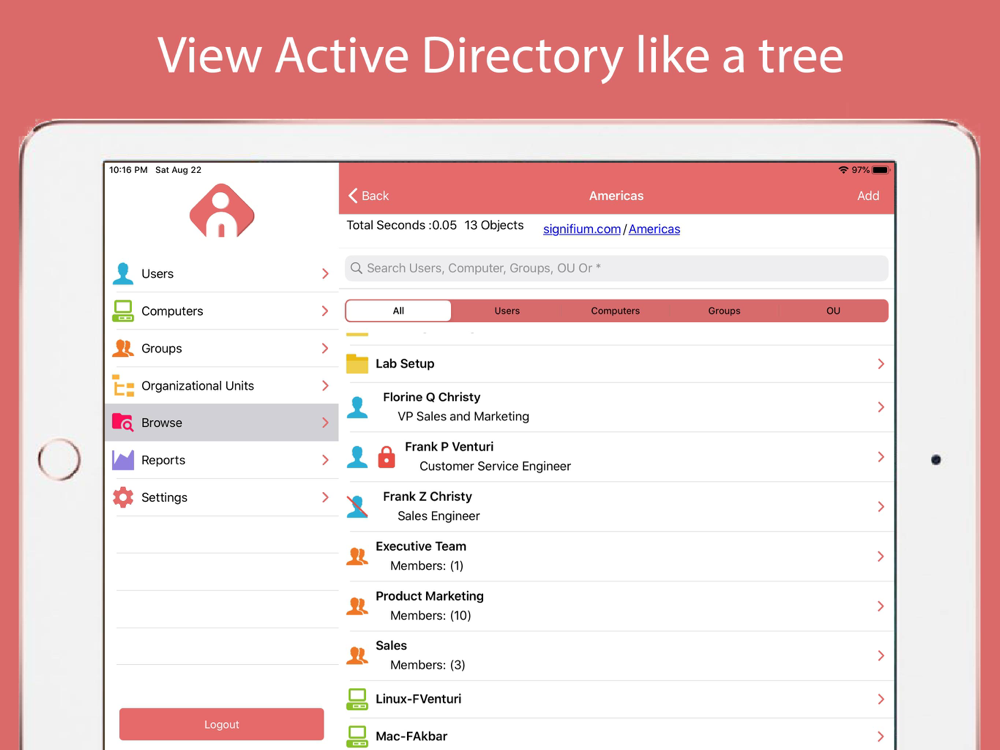Click the chevron on Settings row
The width and height of the screenshot is (1000, 750).
[x=325, y=497]
